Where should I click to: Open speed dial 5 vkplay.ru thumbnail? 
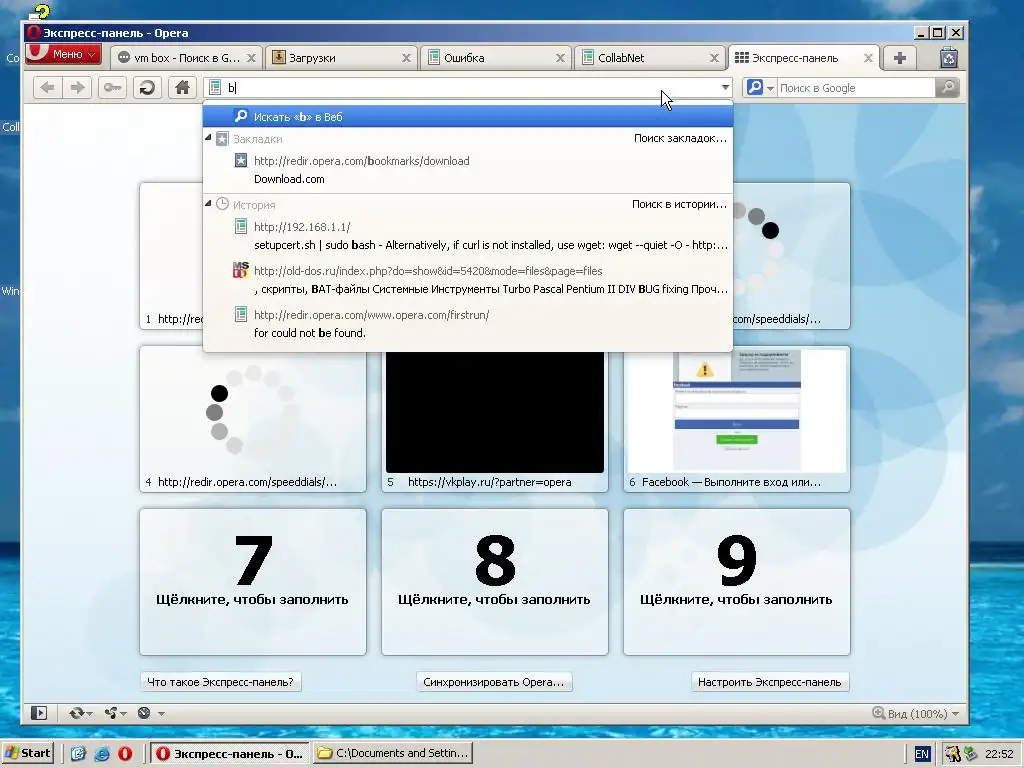click(x=495, y=419)
